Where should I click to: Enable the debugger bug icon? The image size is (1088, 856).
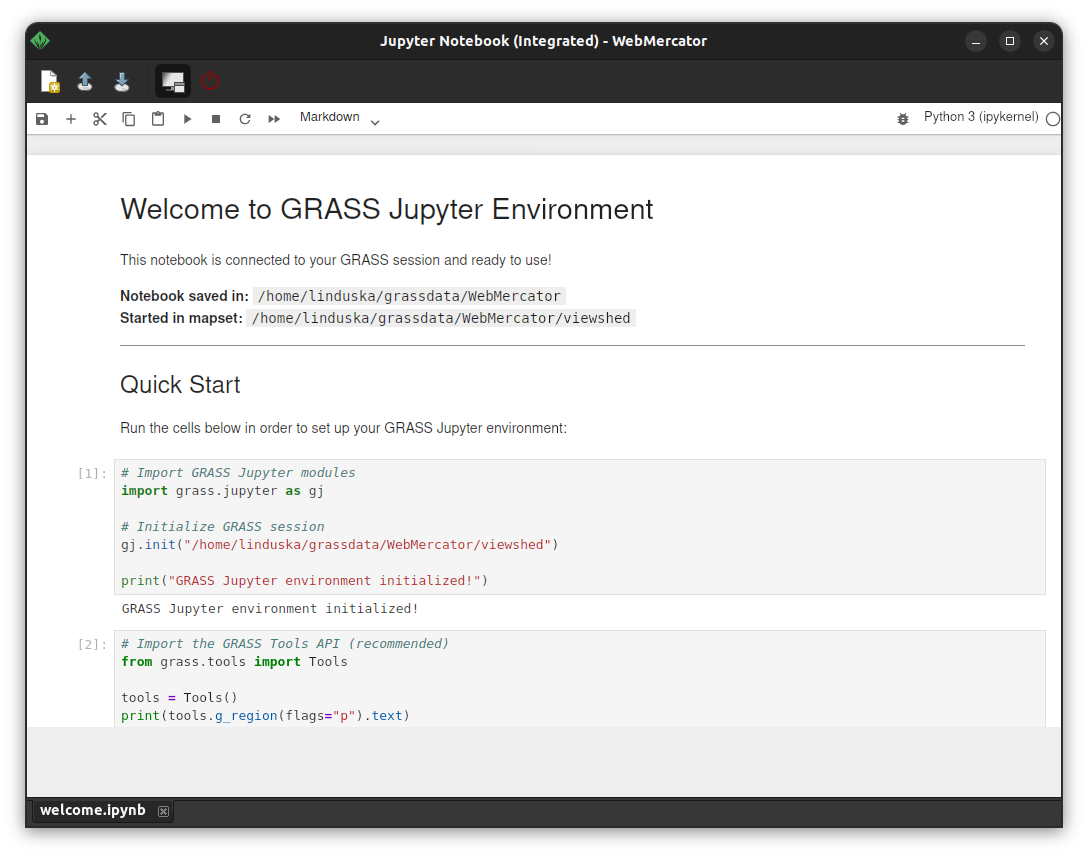903,119
